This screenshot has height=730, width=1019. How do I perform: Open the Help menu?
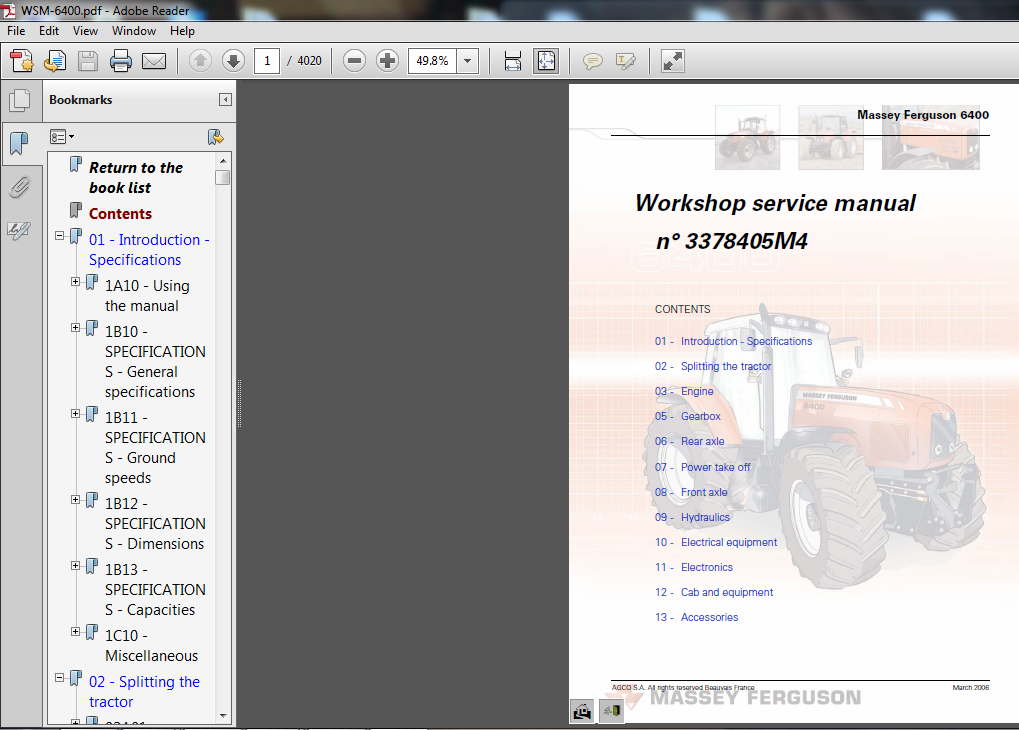(x=183, y=31)
